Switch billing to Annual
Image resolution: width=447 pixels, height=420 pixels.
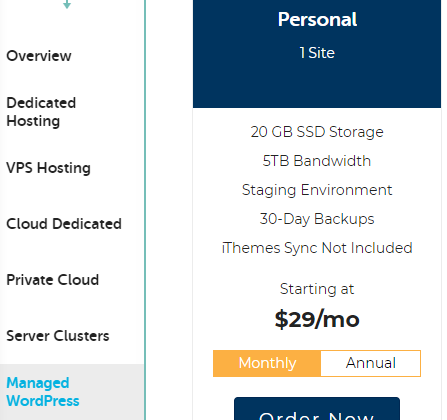371,363
